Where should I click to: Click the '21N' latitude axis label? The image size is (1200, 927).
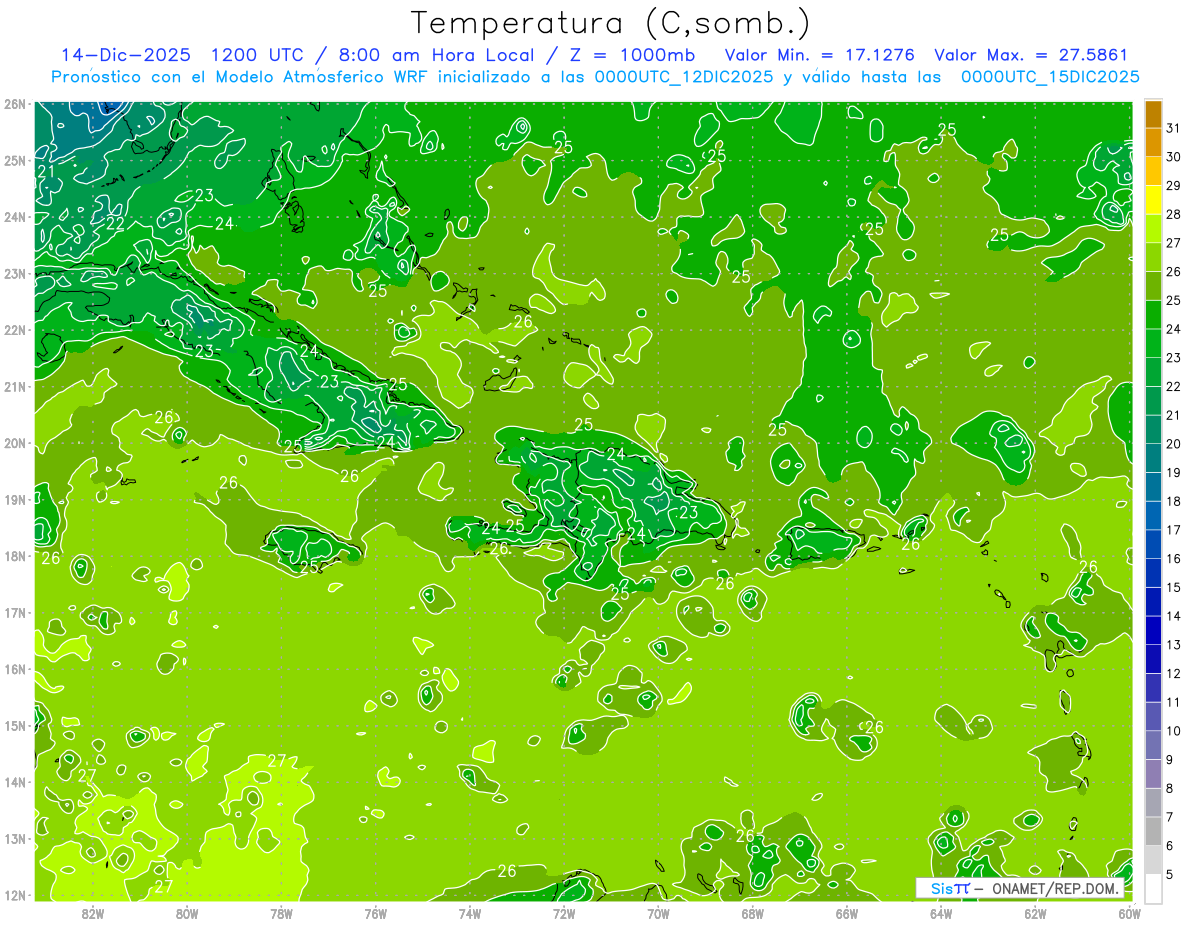(14, 386)
